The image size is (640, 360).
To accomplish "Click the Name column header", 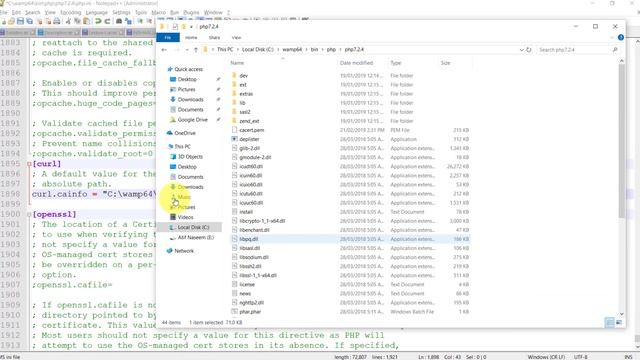I will pos(237,63).
